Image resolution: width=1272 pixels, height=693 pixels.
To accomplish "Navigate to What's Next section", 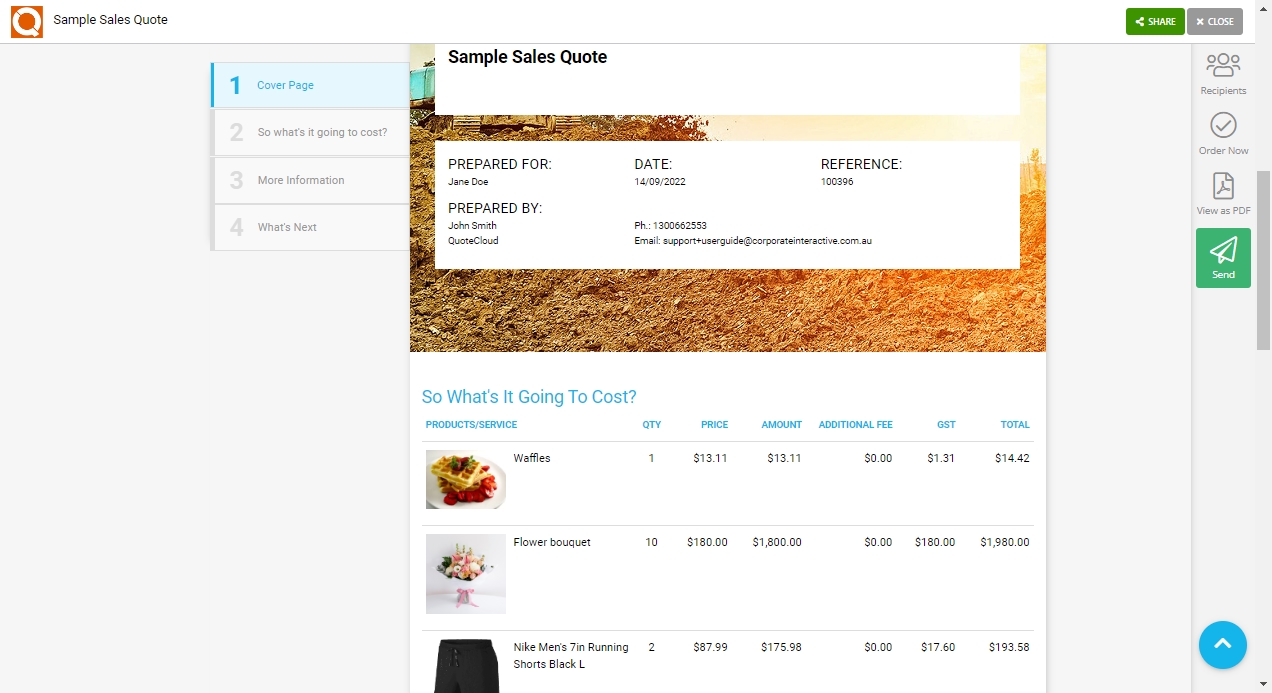I will pyautogui.click(x=312, y=227).
